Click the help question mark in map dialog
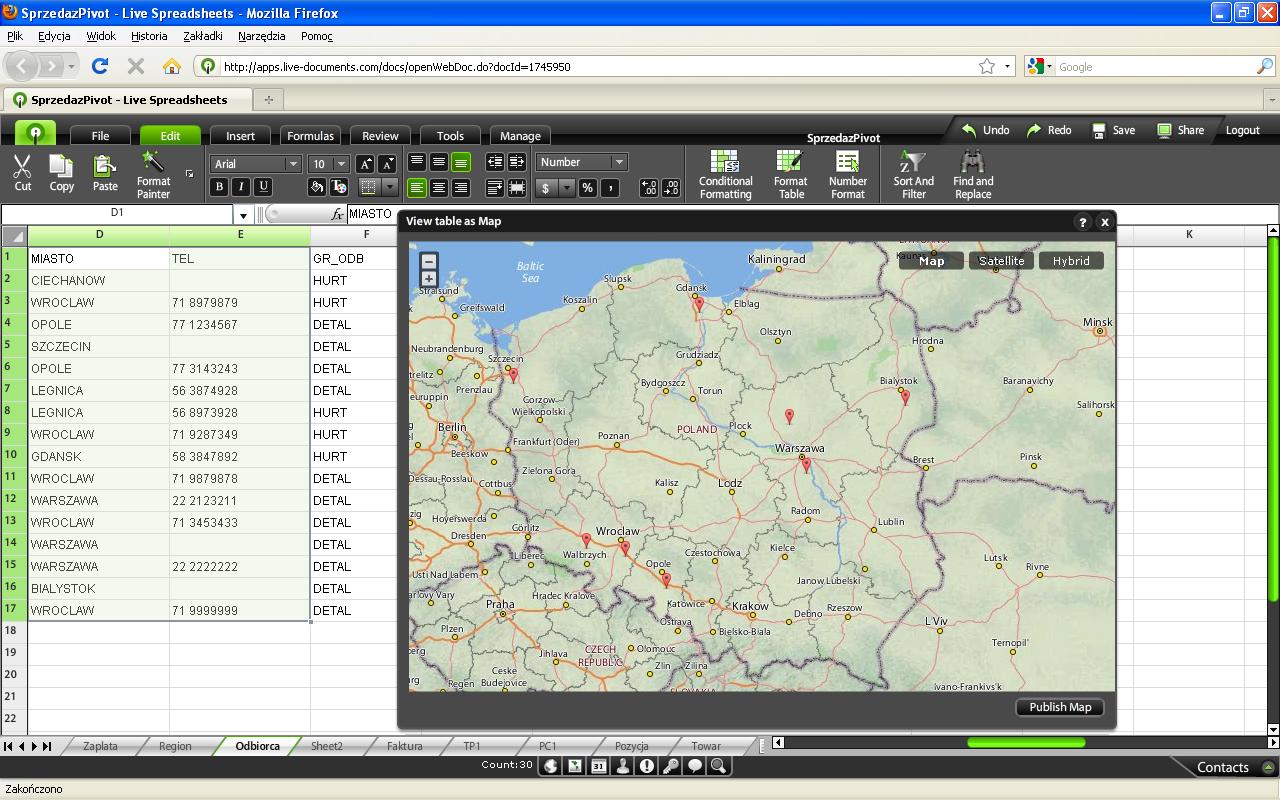This screenshot has width=1280, height=800. tap(1082, 222)
